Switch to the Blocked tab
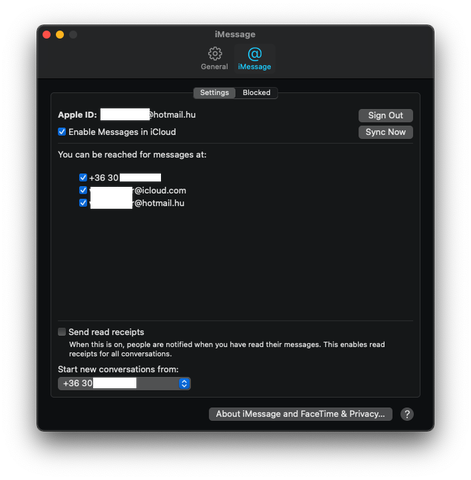 (x=256, y=93)
